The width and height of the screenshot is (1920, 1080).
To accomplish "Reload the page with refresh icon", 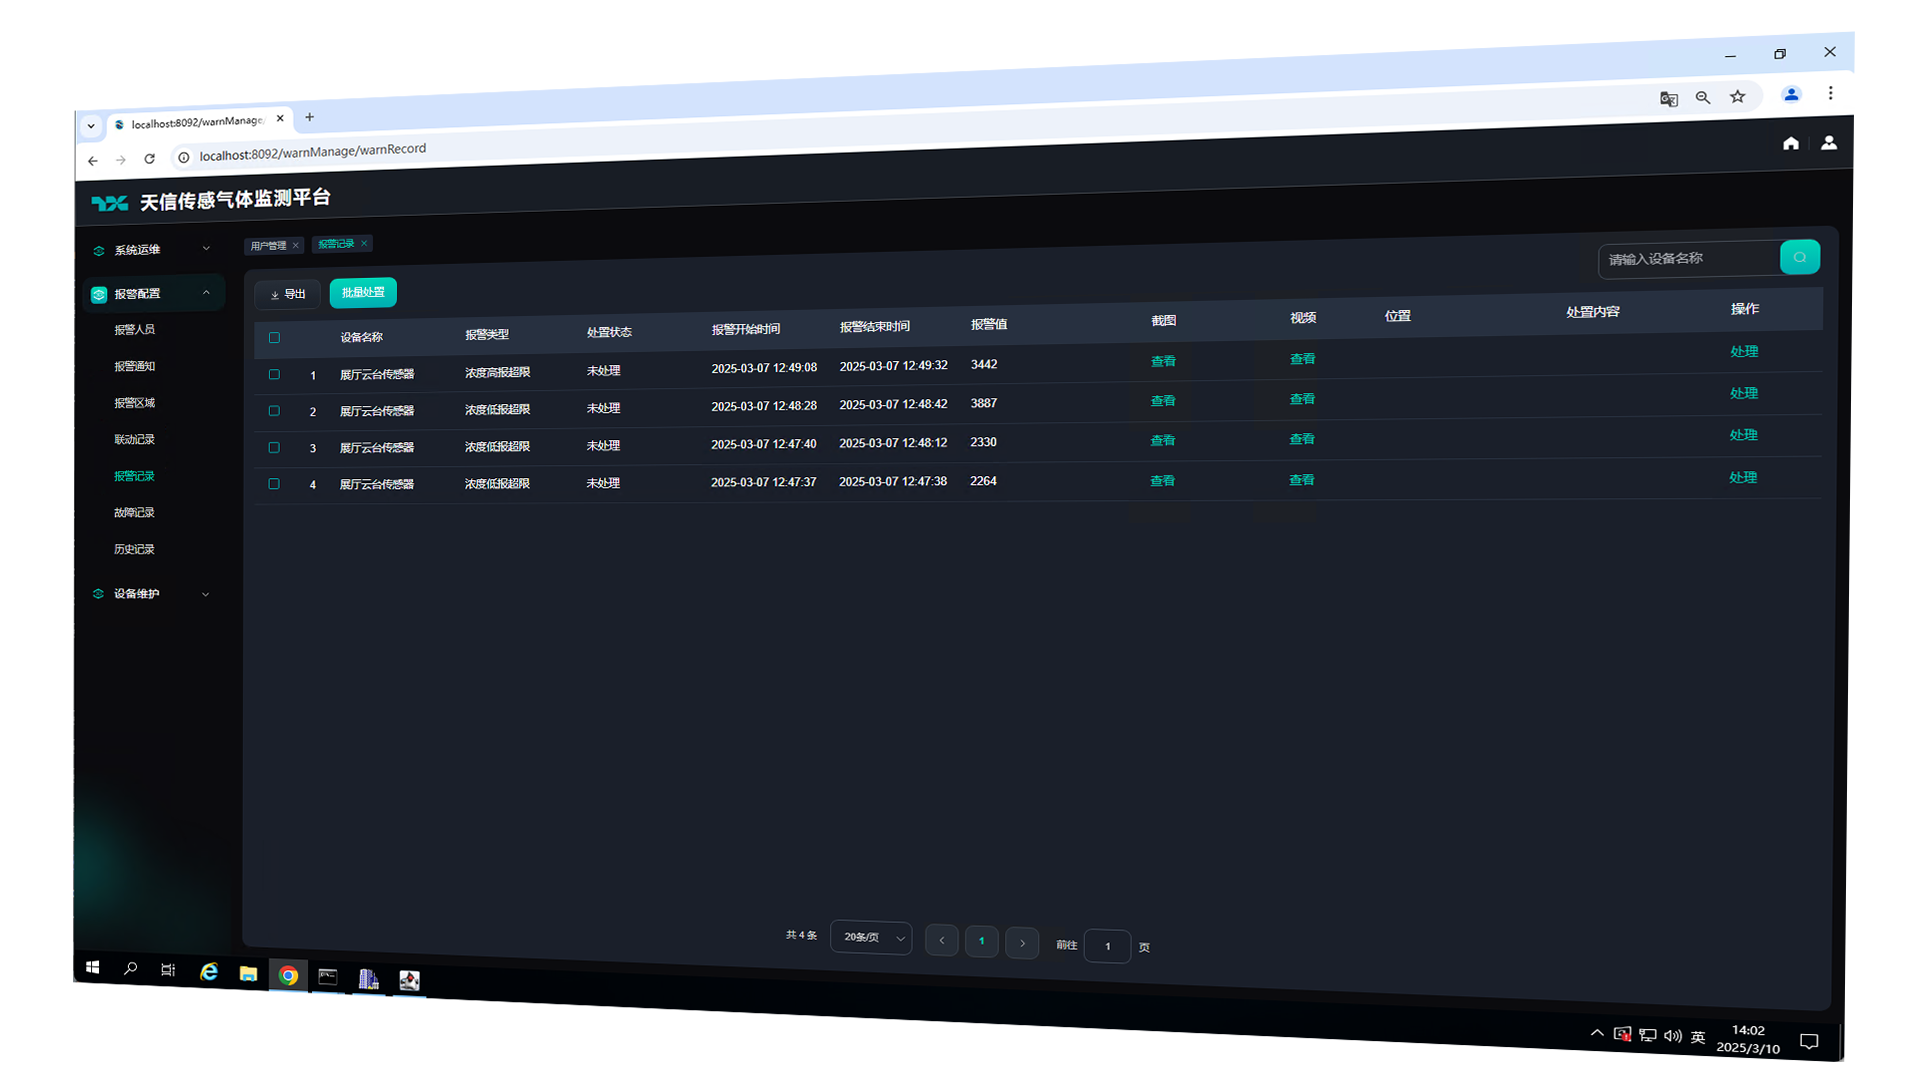I will (149, 159).
